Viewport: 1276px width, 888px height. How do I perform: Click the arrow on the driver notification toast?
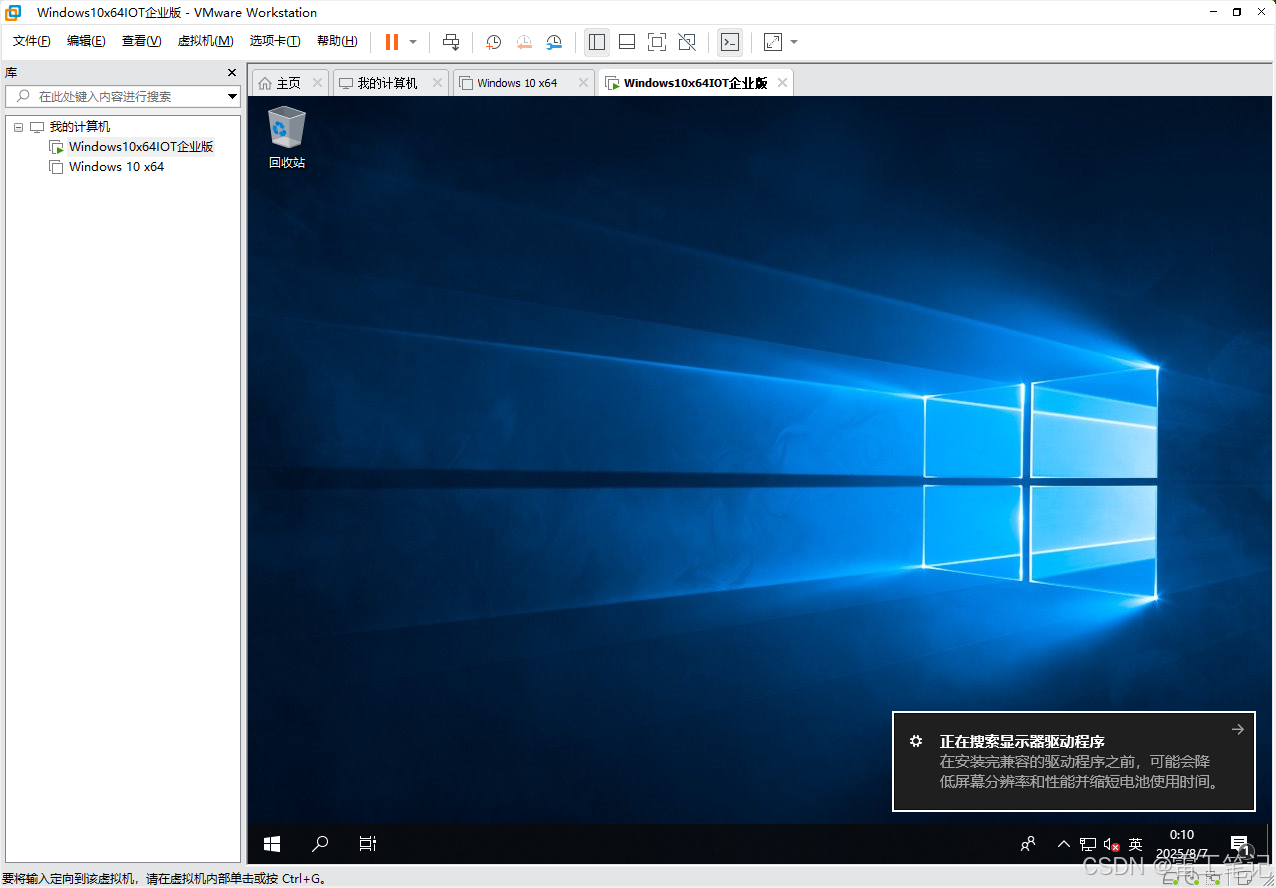(1238, 729)
